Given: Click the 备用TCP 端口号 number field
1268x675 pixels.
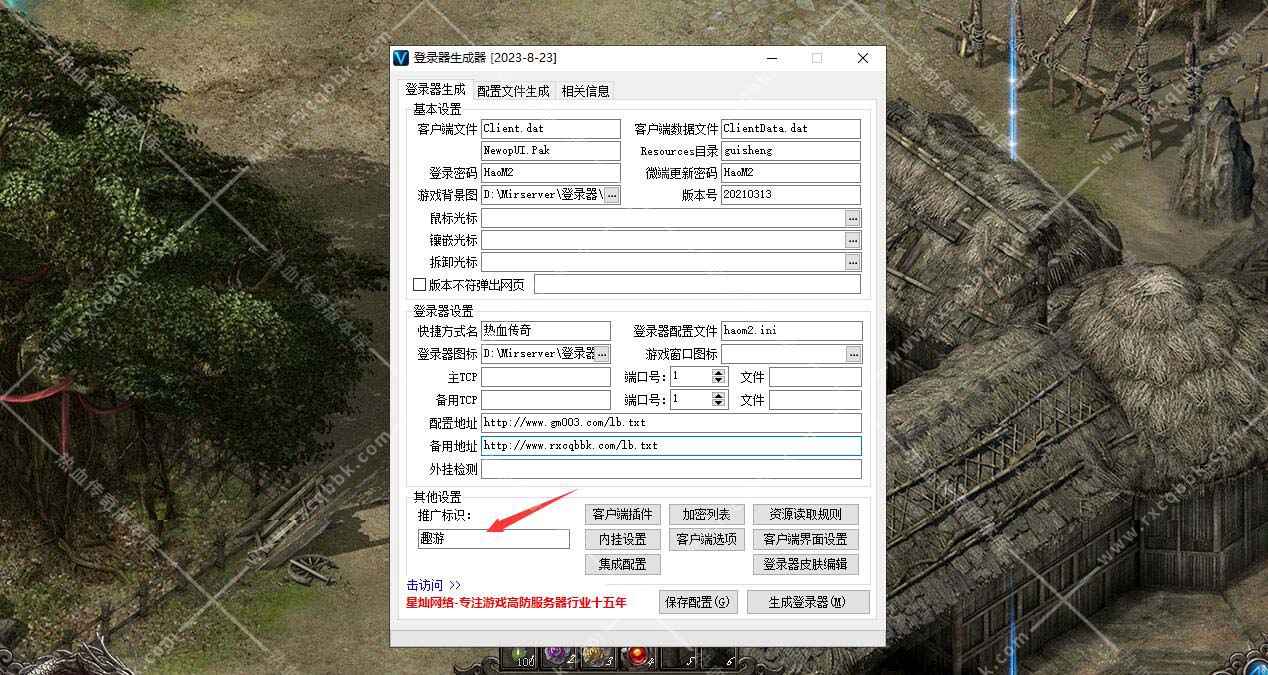Looking at the screenshot, I should click(691, 399).
